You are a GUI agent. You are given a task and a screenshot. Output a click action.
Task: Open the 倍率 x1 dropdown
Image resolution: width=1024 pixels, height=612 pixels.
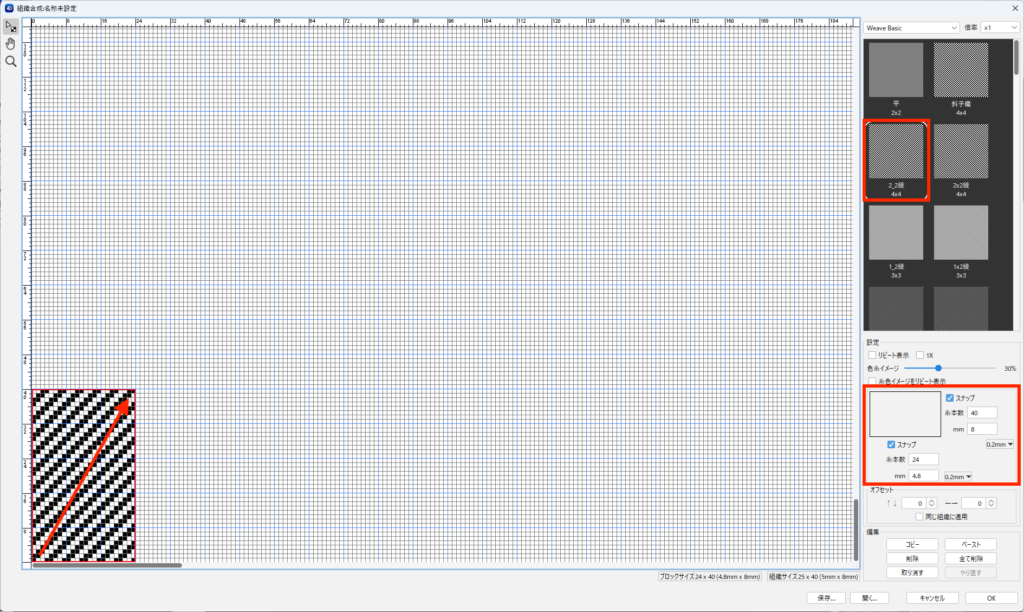pos(1000,28)
